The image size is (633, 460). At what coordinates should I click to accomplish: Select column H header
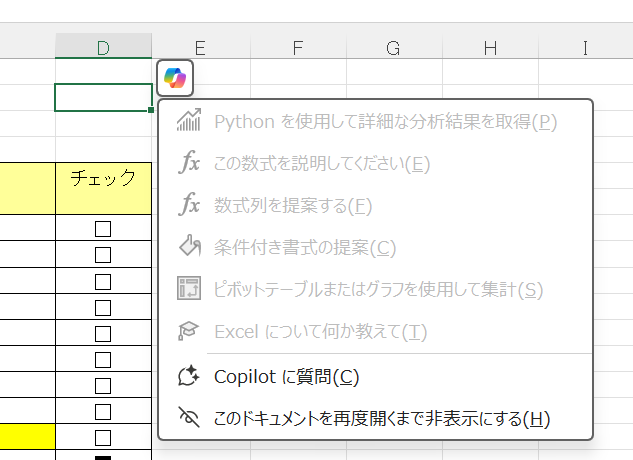tap(490, 46)
